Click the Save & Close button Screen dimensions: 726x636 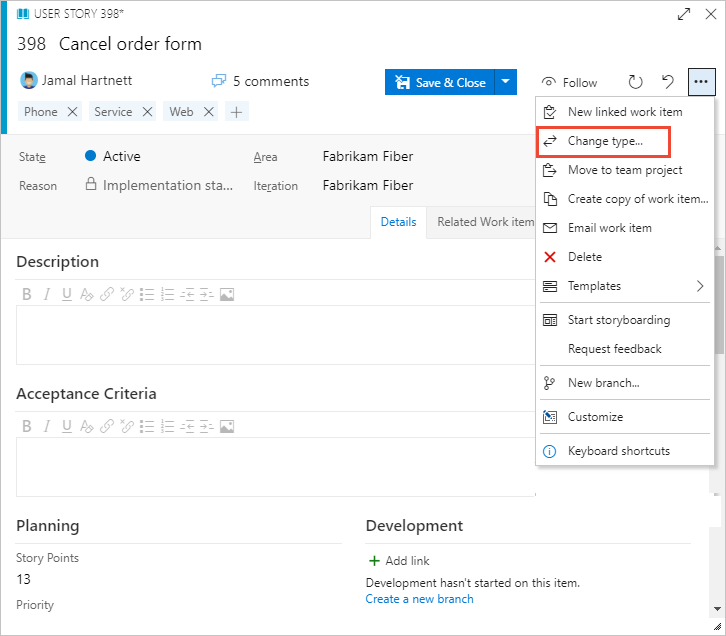440,82
